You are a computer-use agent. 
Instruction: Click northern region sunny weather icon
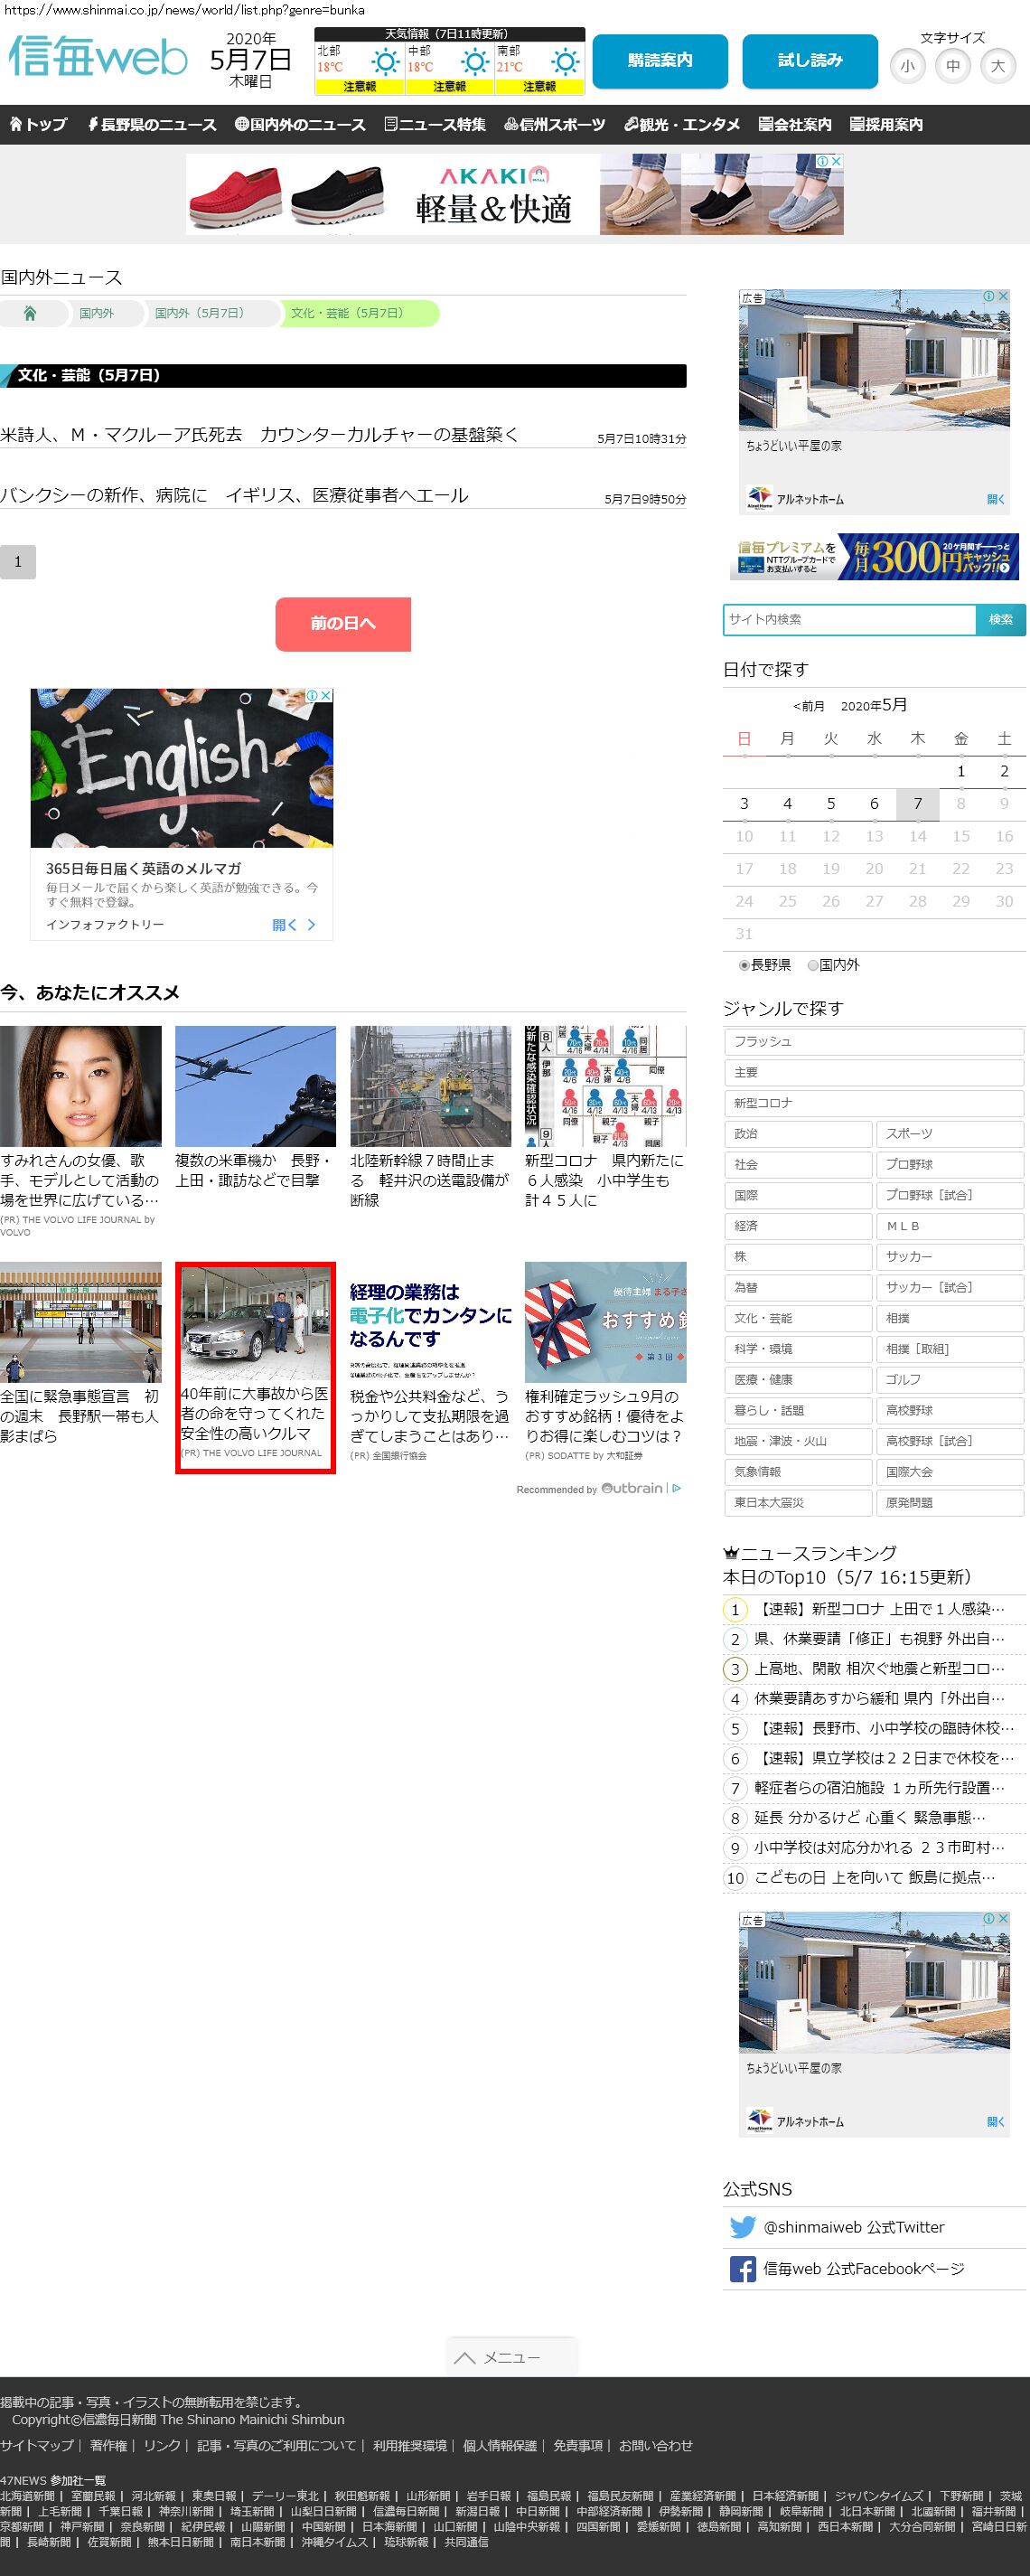[x=385, y=63]
